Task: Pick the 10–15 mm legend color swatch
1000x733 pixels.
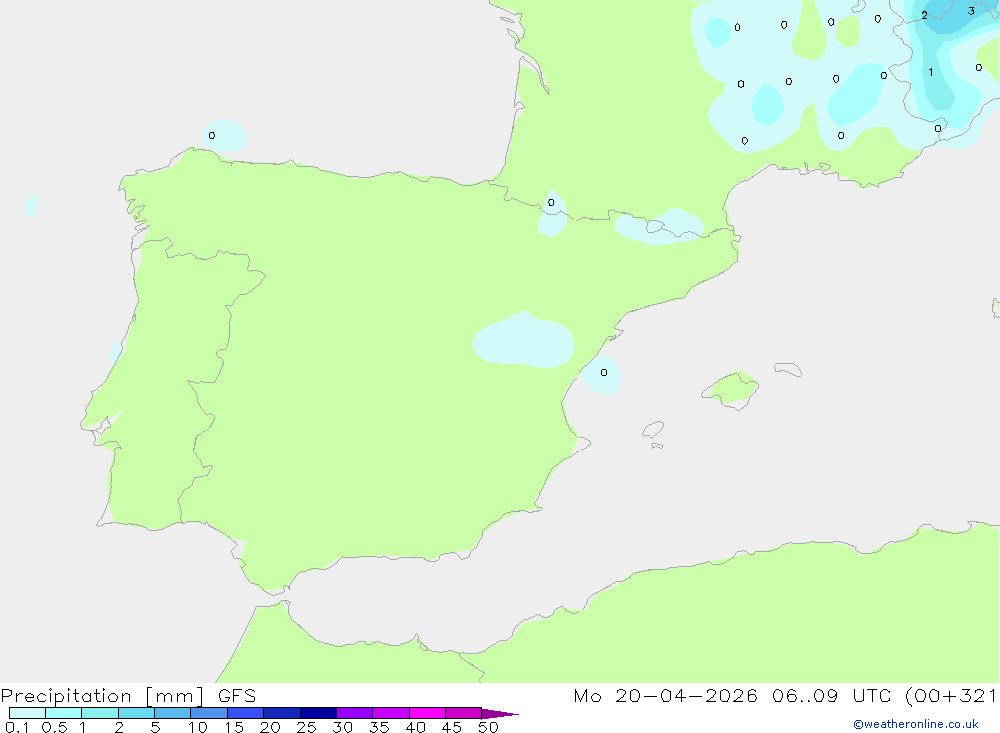Action: (209, 713)
